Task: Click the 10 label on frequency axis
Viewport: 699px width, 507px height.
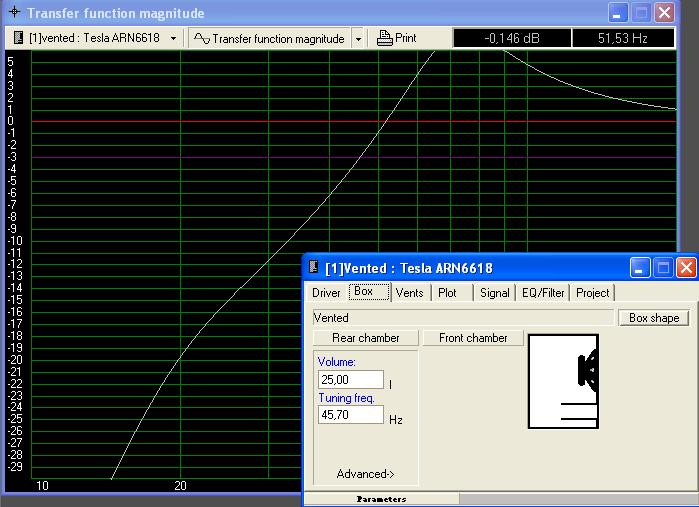Action: (x=42, y=486)
